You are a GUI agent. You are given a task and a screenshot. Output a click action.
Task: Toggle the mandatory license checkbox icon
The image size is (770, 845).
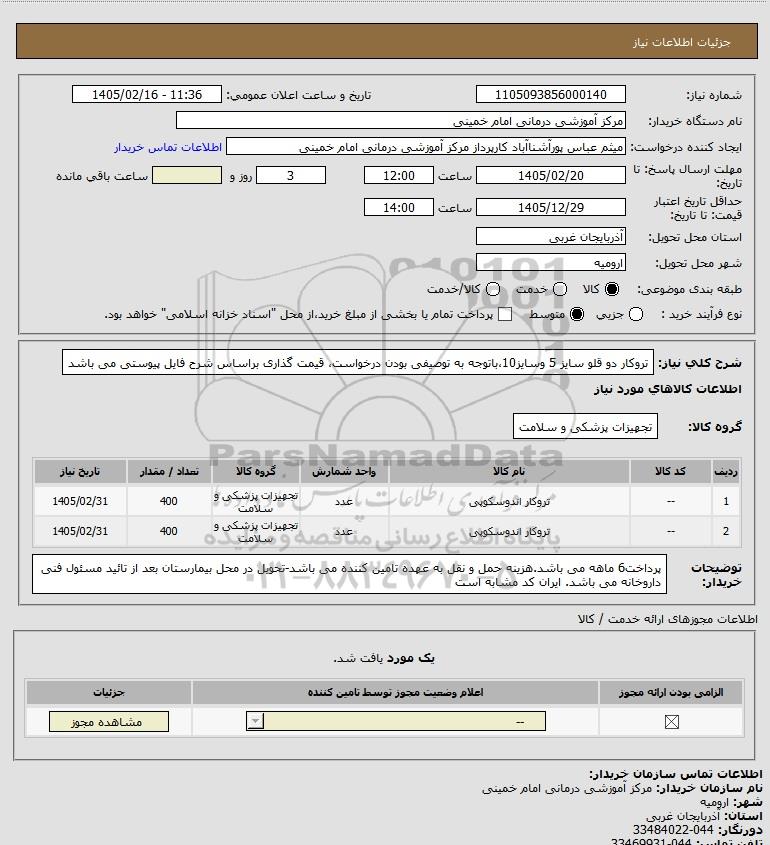point(671,722)
